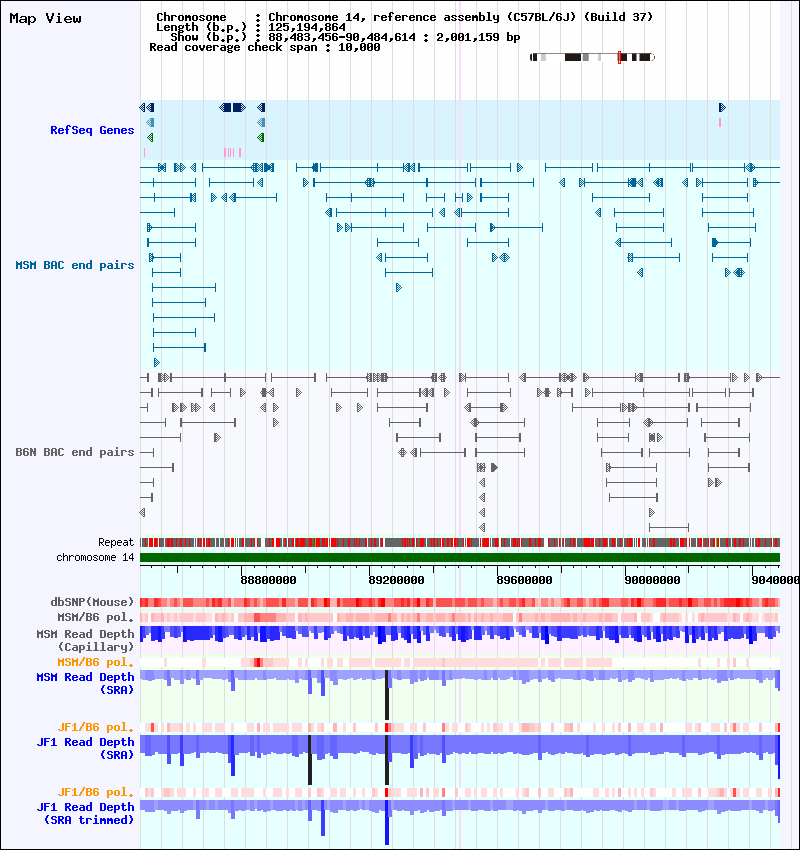Click the black bar in the MSM Read Depth (SRA) track
Screen dimensions: 800x850
tap(387, 695)
